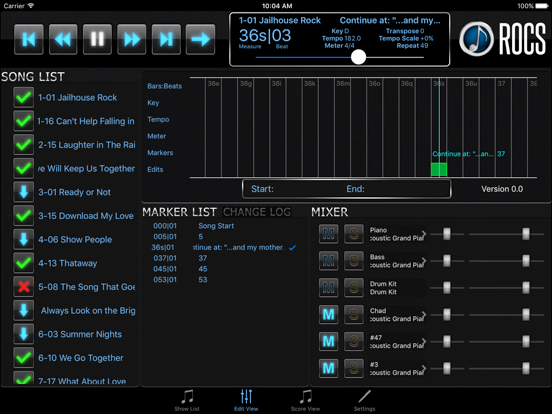Solo the Chad track
This screenshot has height=414, width=552.
tap(354, 314)
